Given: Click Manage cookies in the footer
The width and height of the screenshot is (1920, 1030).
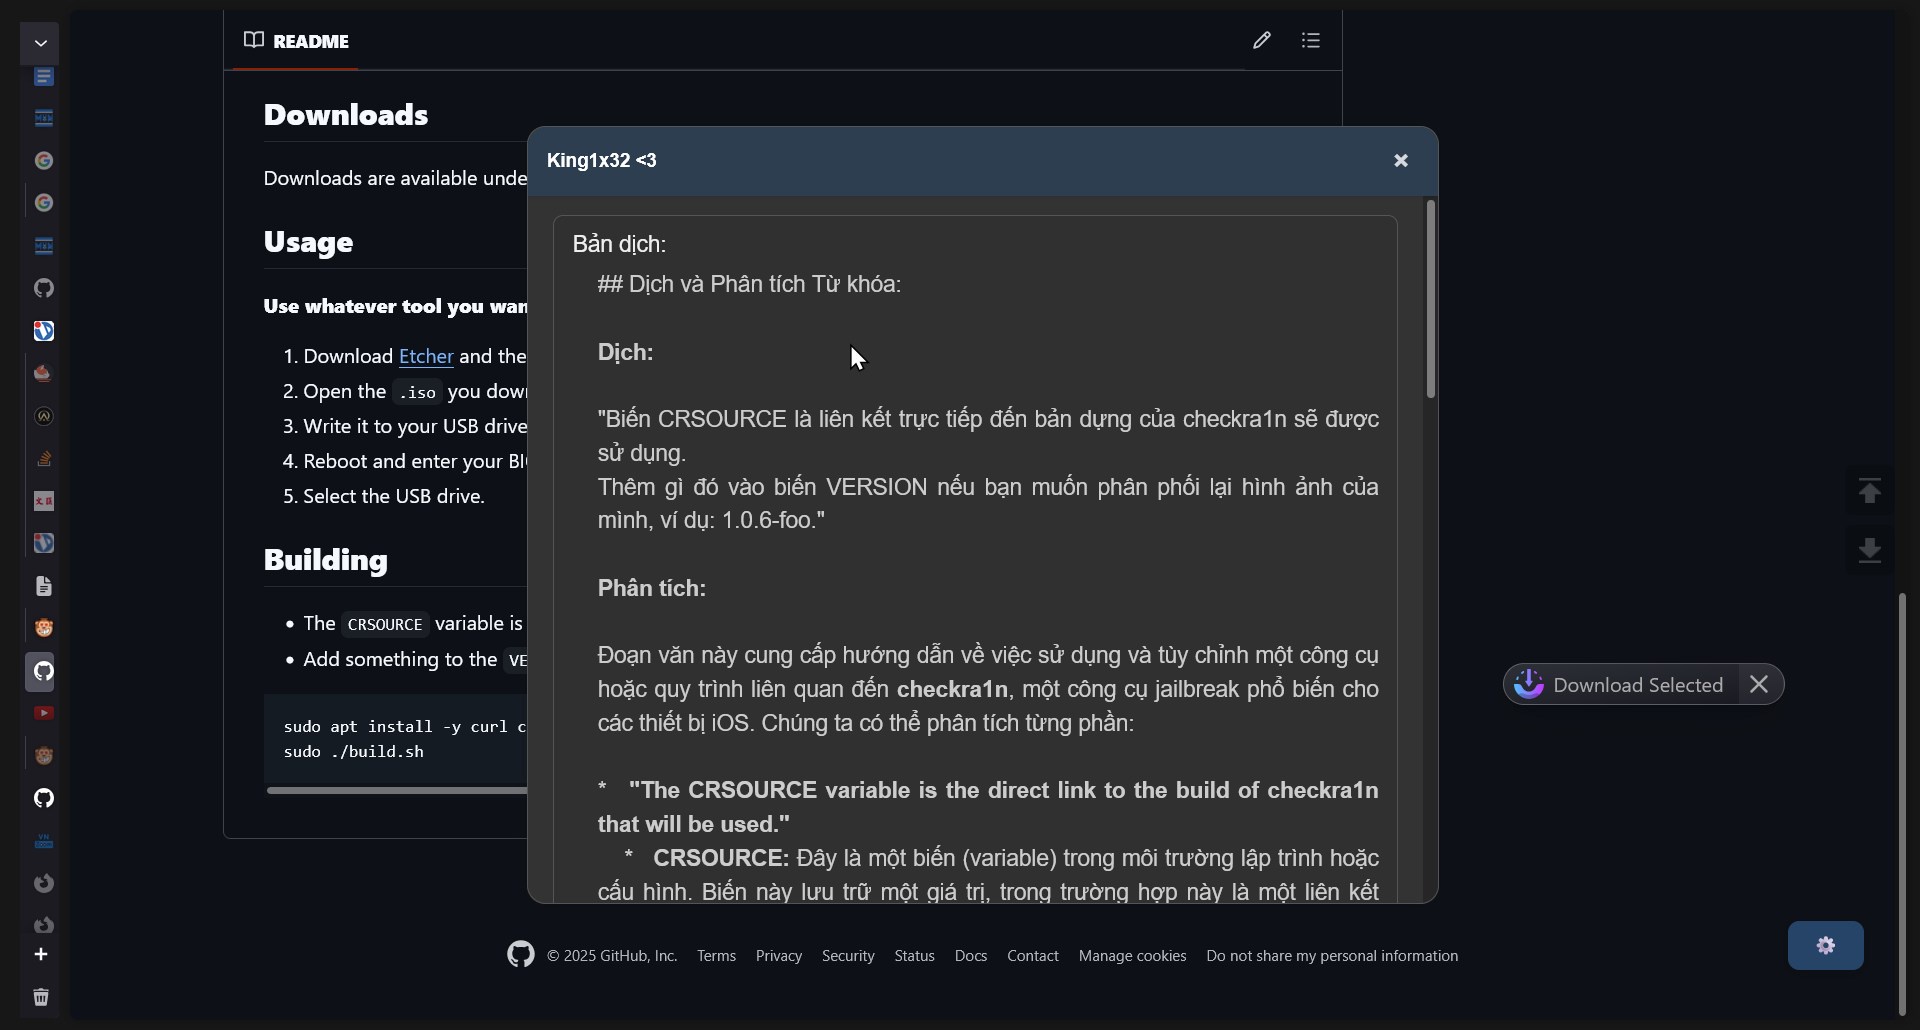Looking at the screenshot, I should pos(1133,956).
